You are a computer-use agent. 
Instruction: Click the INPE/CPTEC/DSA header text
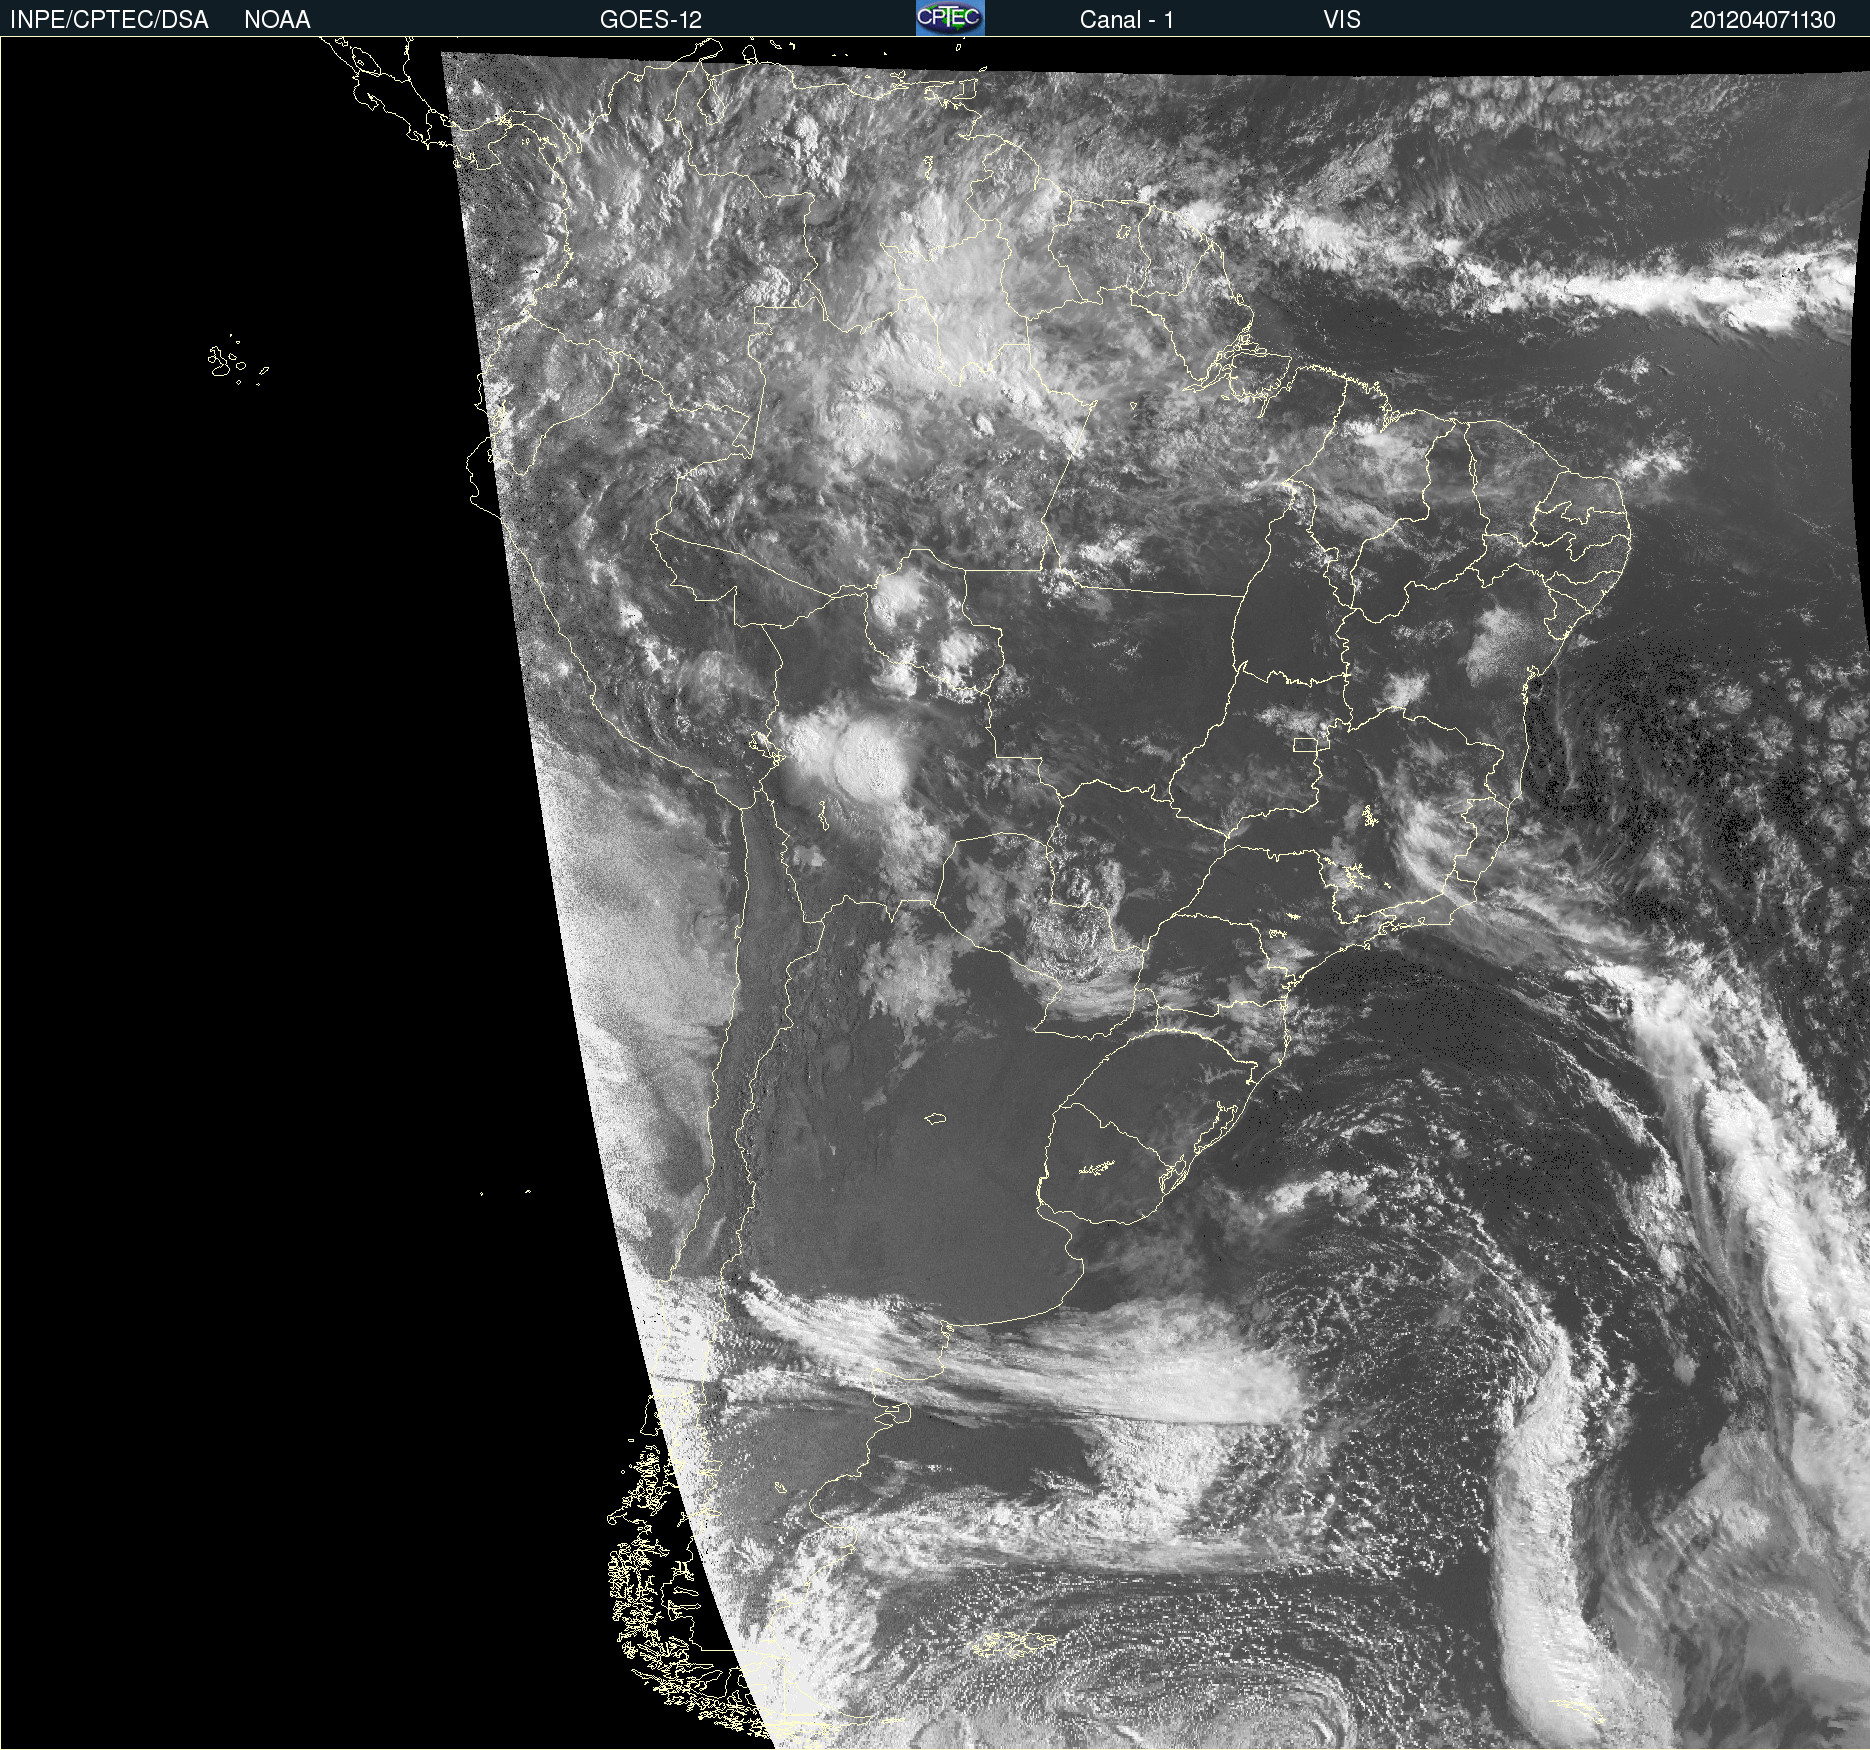coord(109,20)
